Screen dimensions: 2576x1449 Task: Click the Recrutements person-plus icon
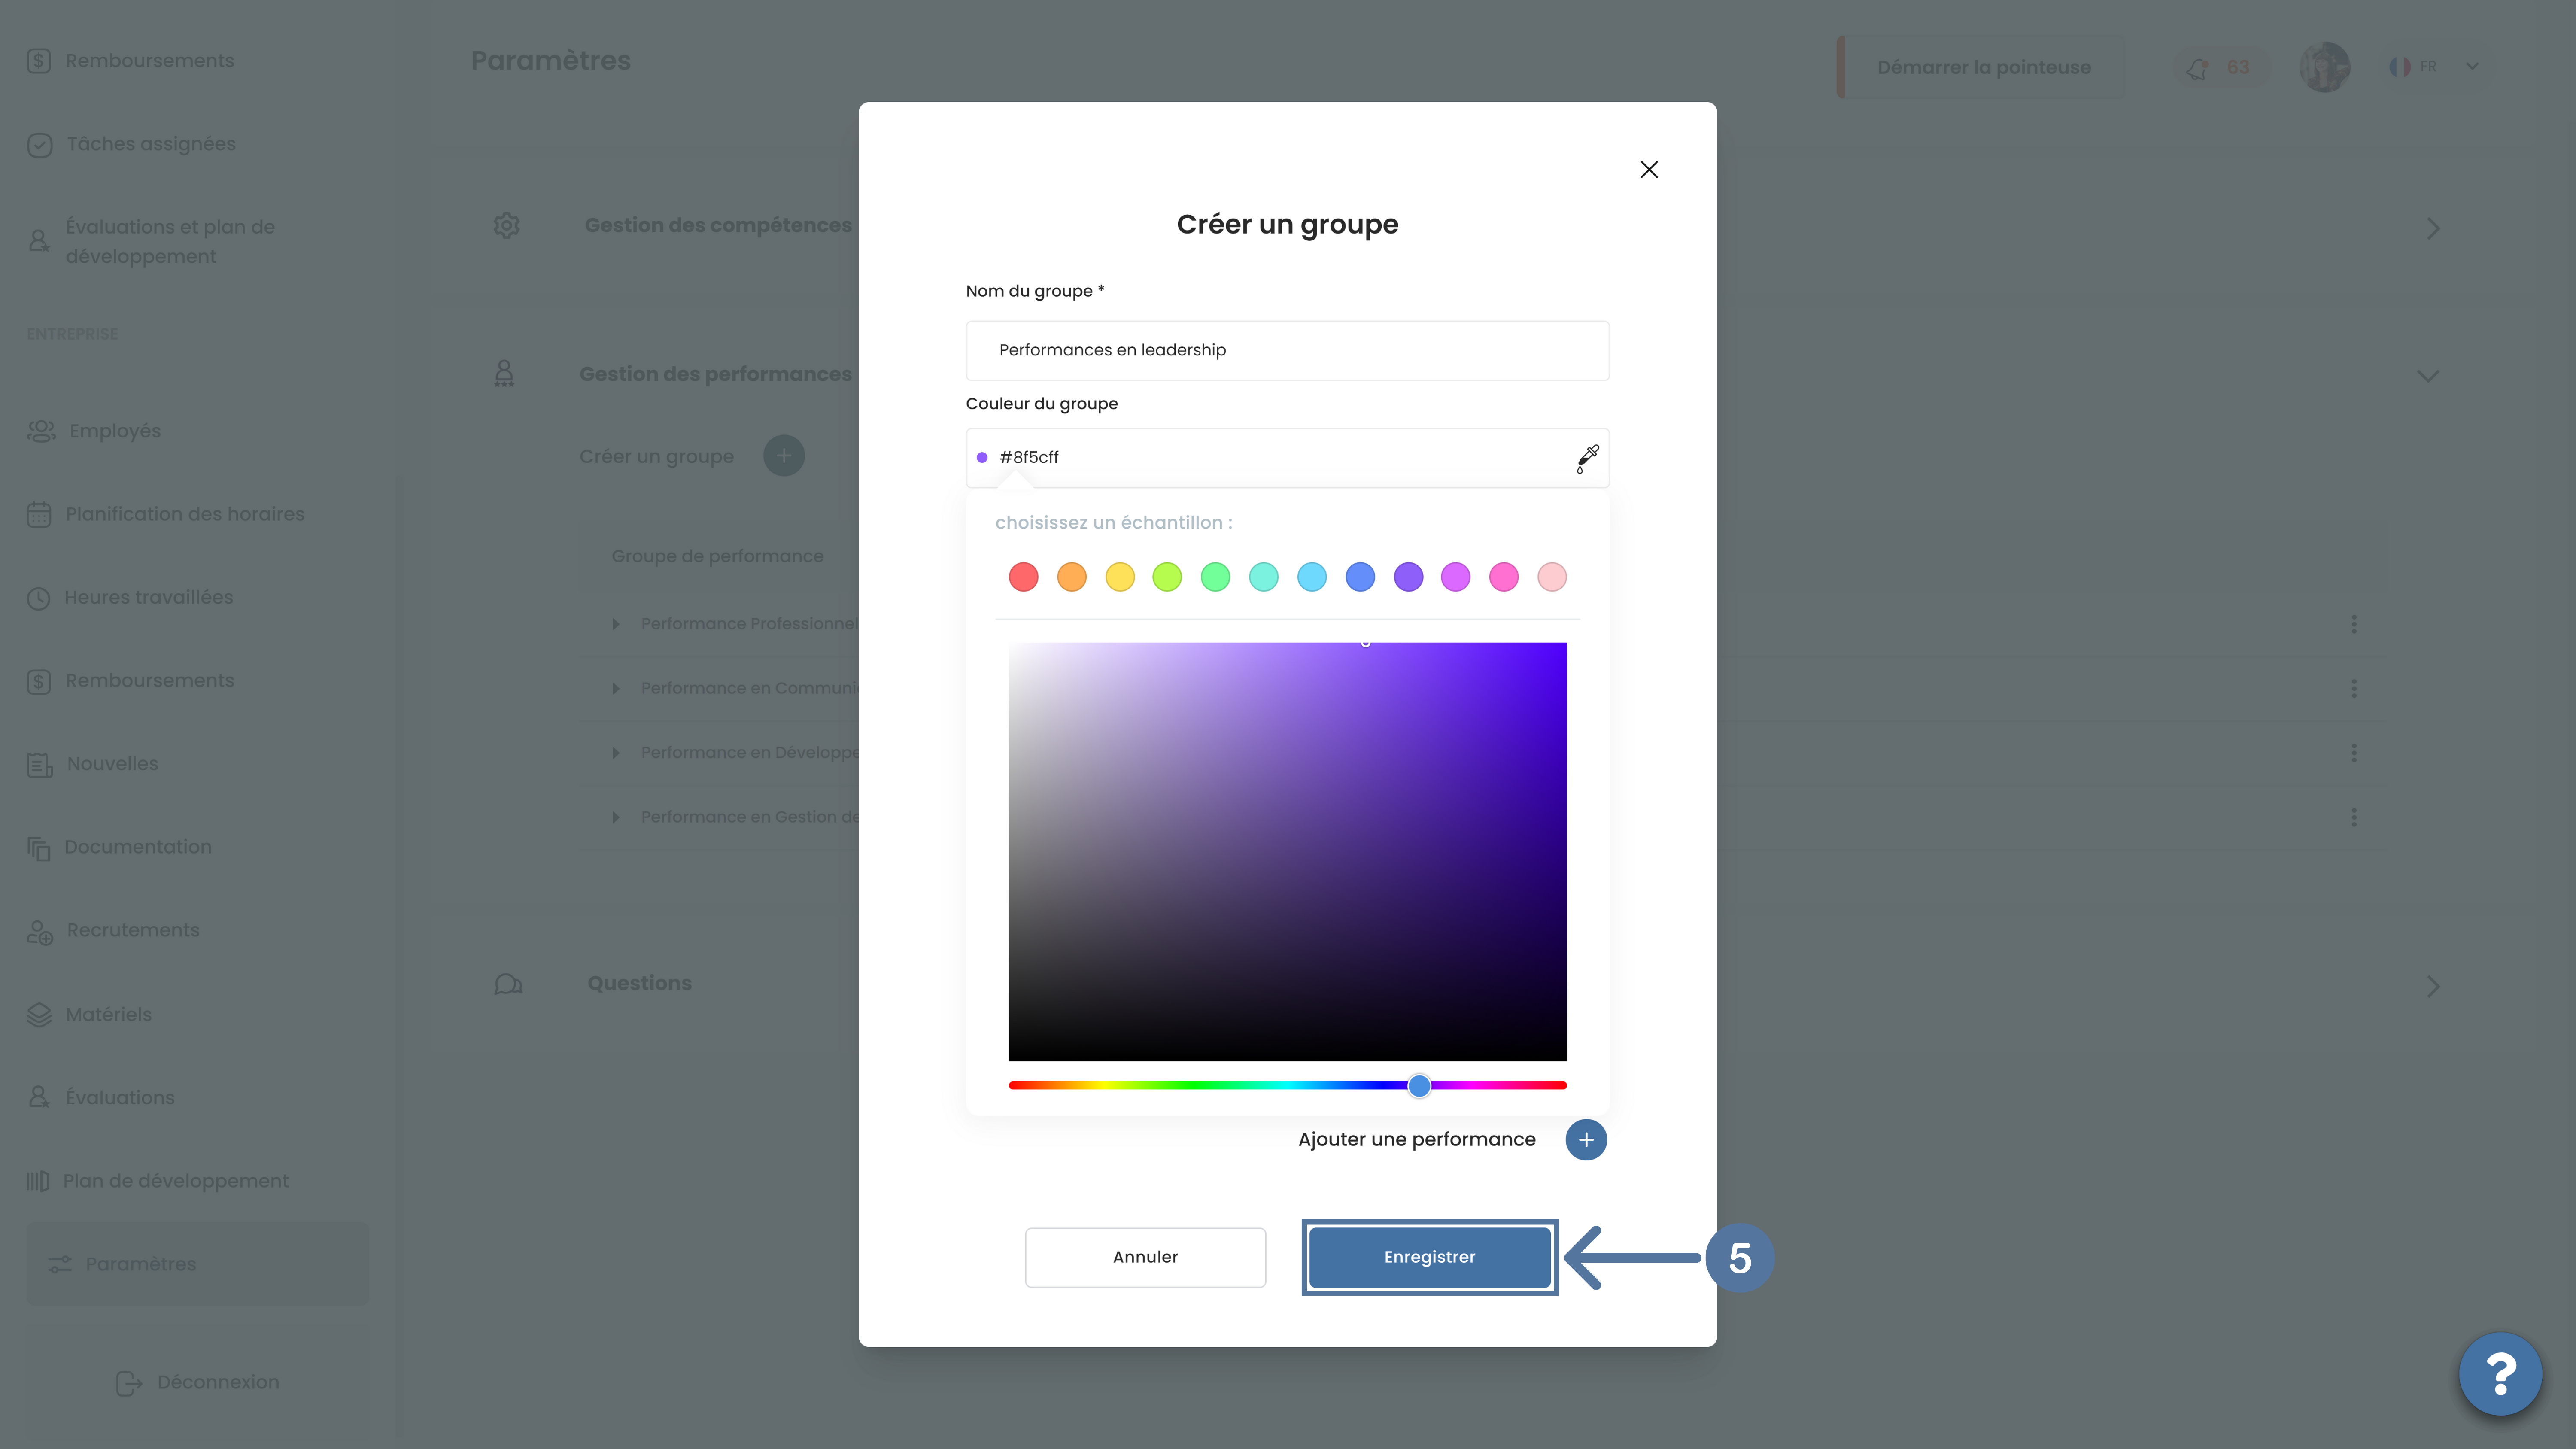coord(39,932)
